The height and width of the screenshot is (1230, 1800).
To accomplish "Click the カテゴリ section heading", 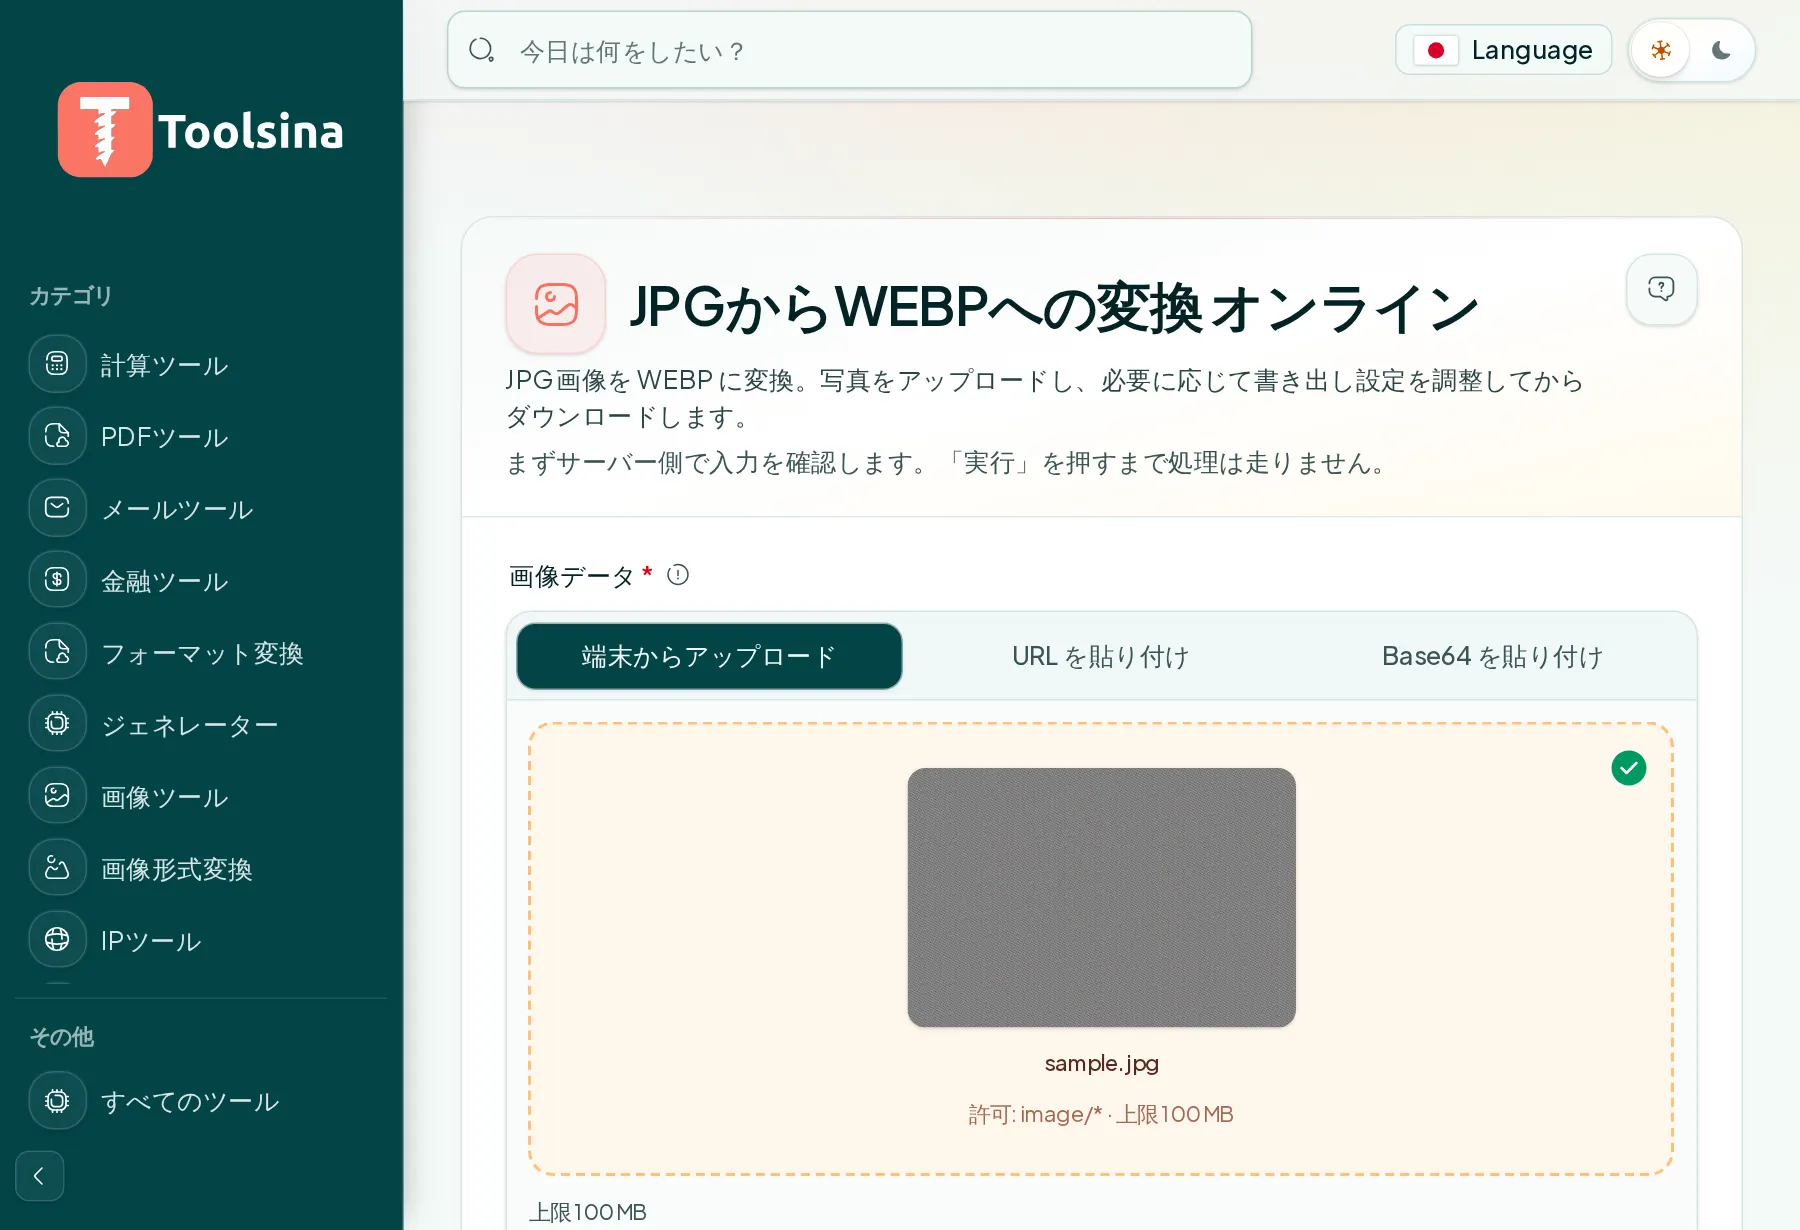I will [70, 296].
